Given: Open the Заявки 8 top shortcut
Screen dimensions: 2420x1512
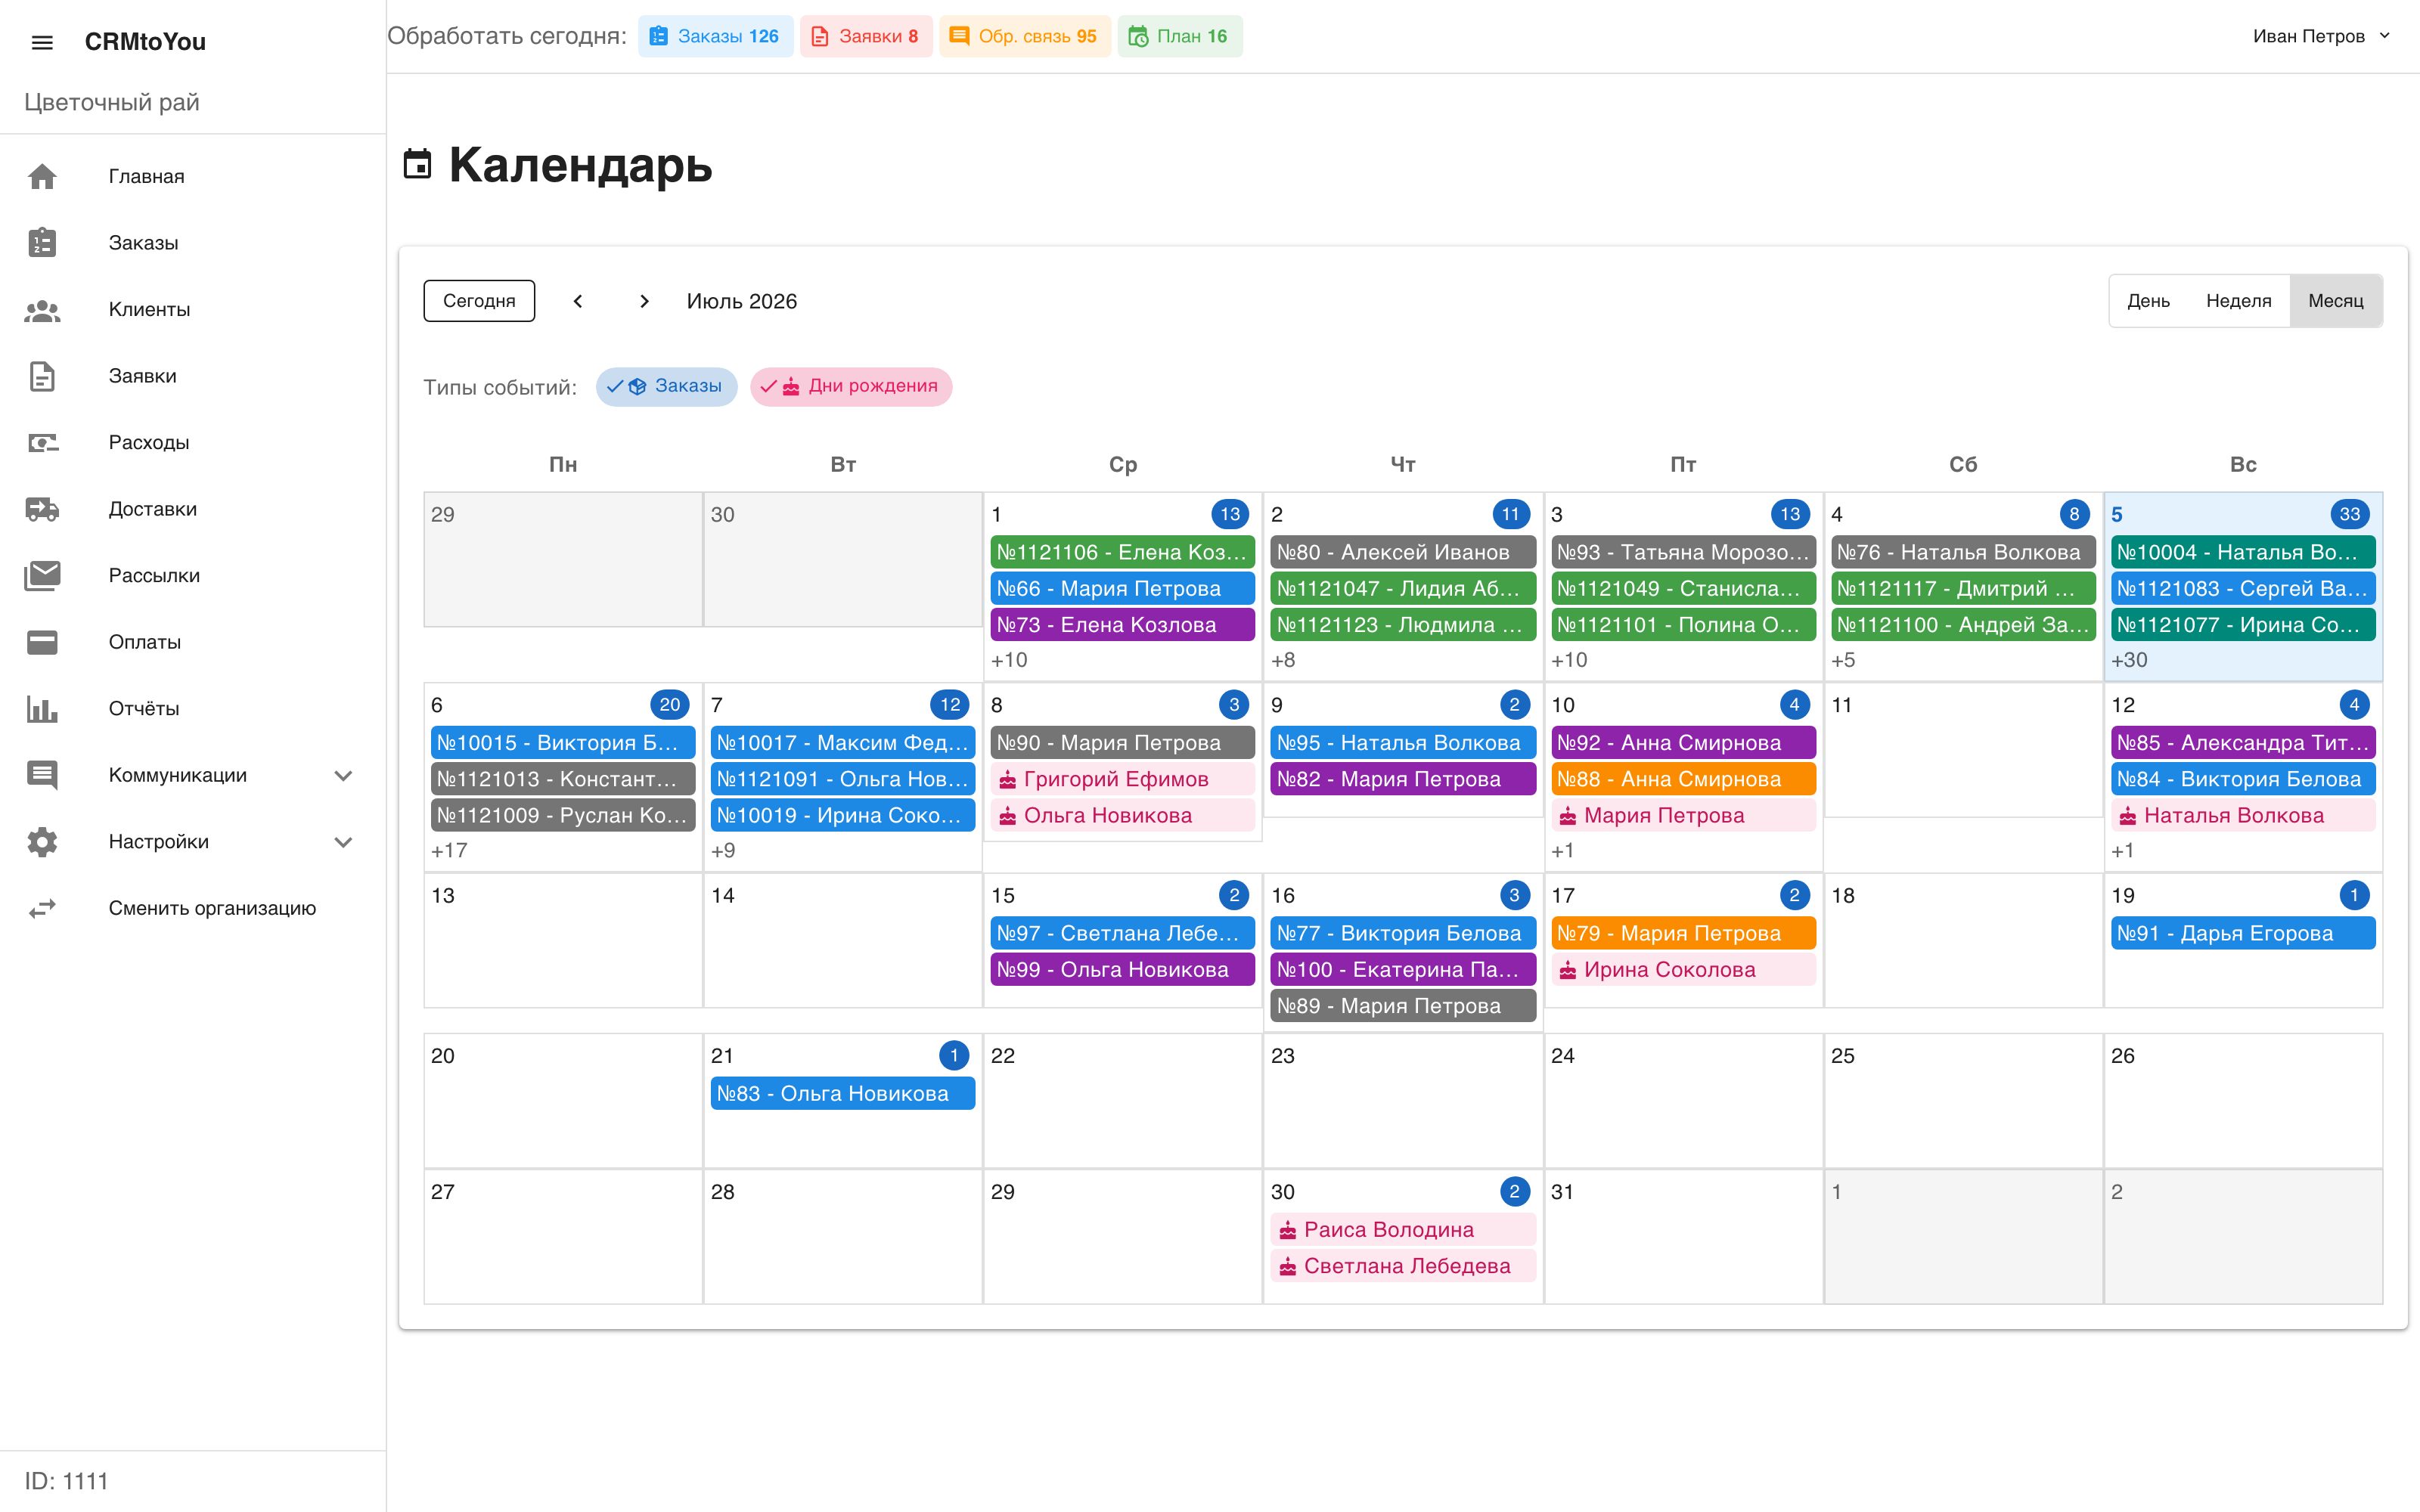Looking at the screenshot, I should (866, 36).
